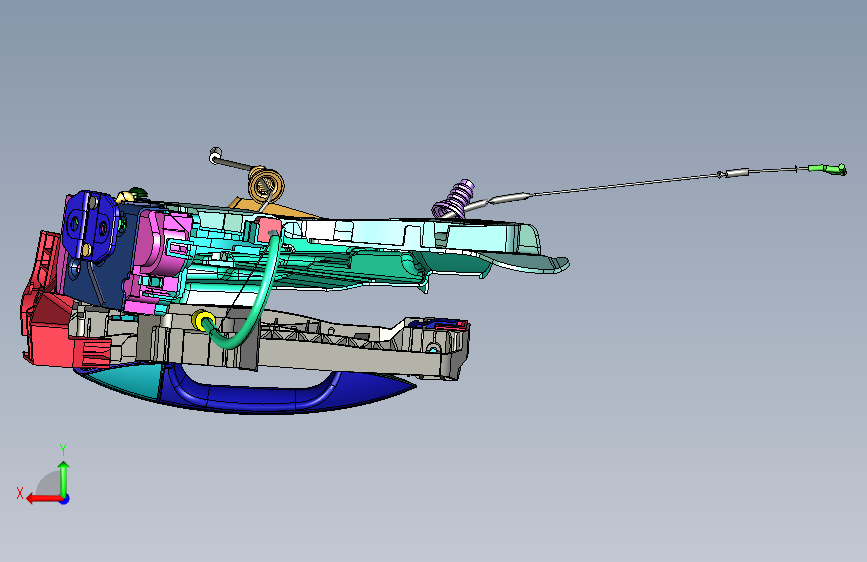Image resolution: width=867 pixels, height=562 pixels.
Task: Click the red X axis arrow of triad
Action: tap(43, 499)
